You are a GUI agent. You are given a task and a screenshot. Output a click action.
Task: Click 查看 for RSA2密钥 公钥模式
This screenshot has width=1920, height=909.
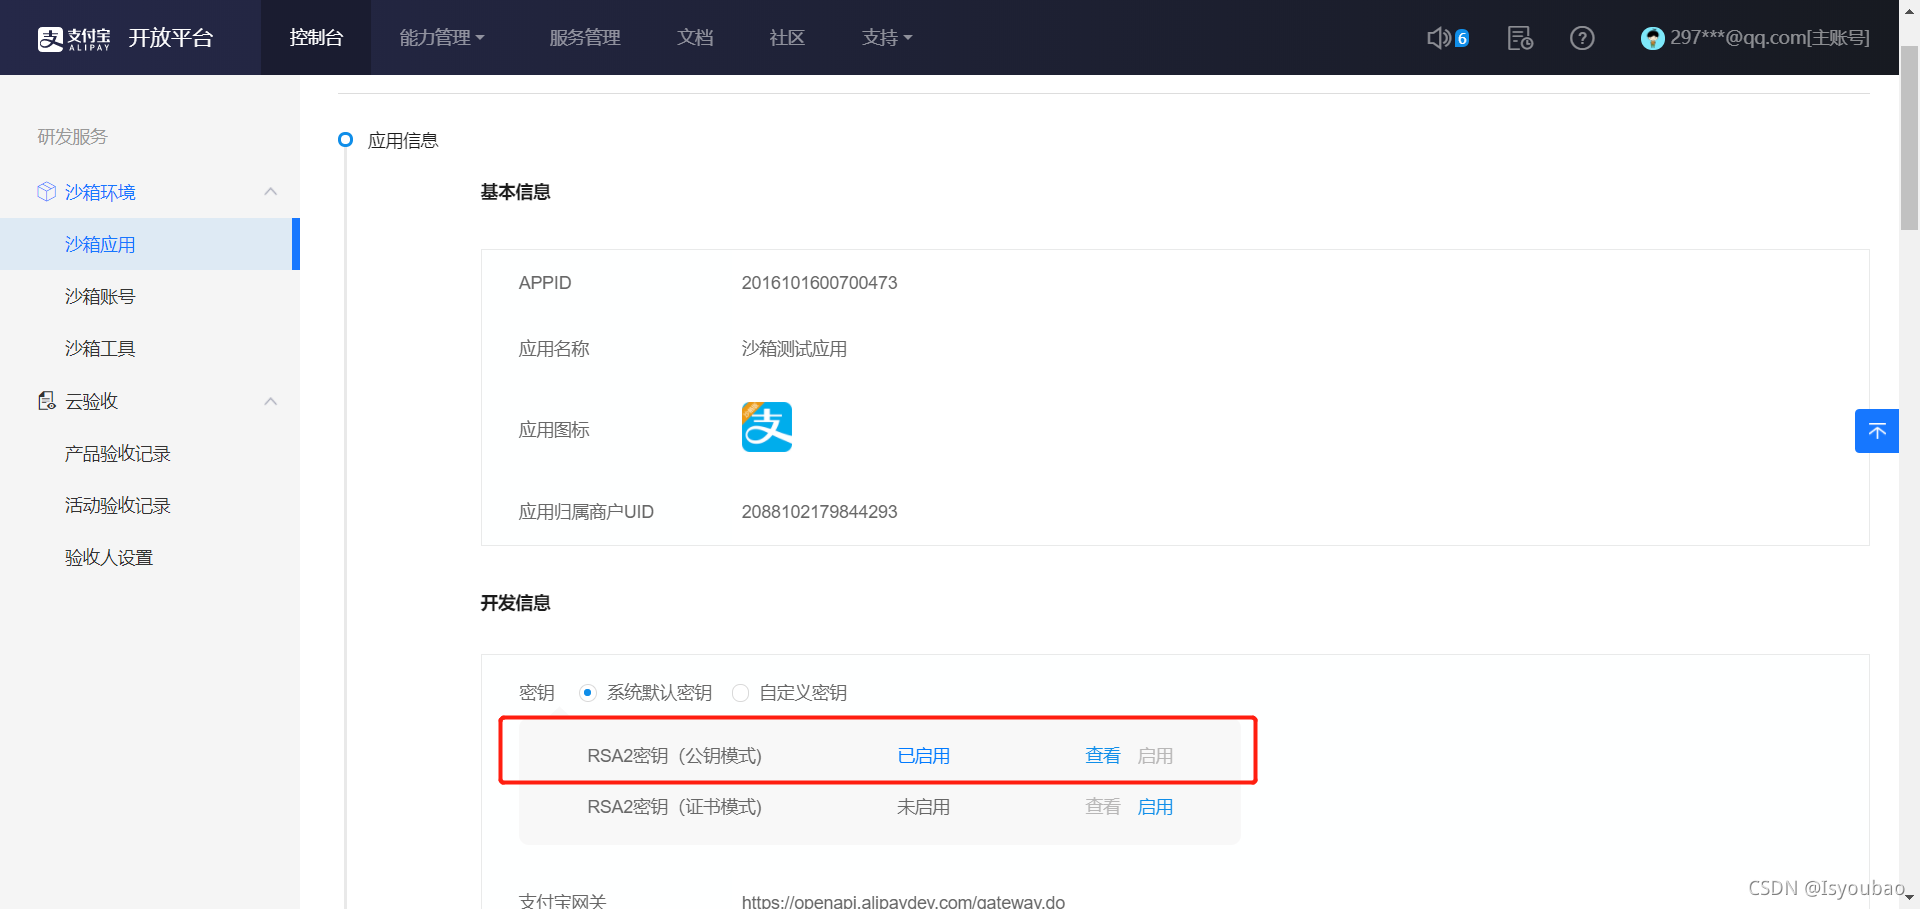pyautogui.click(x=1103, y=756)
